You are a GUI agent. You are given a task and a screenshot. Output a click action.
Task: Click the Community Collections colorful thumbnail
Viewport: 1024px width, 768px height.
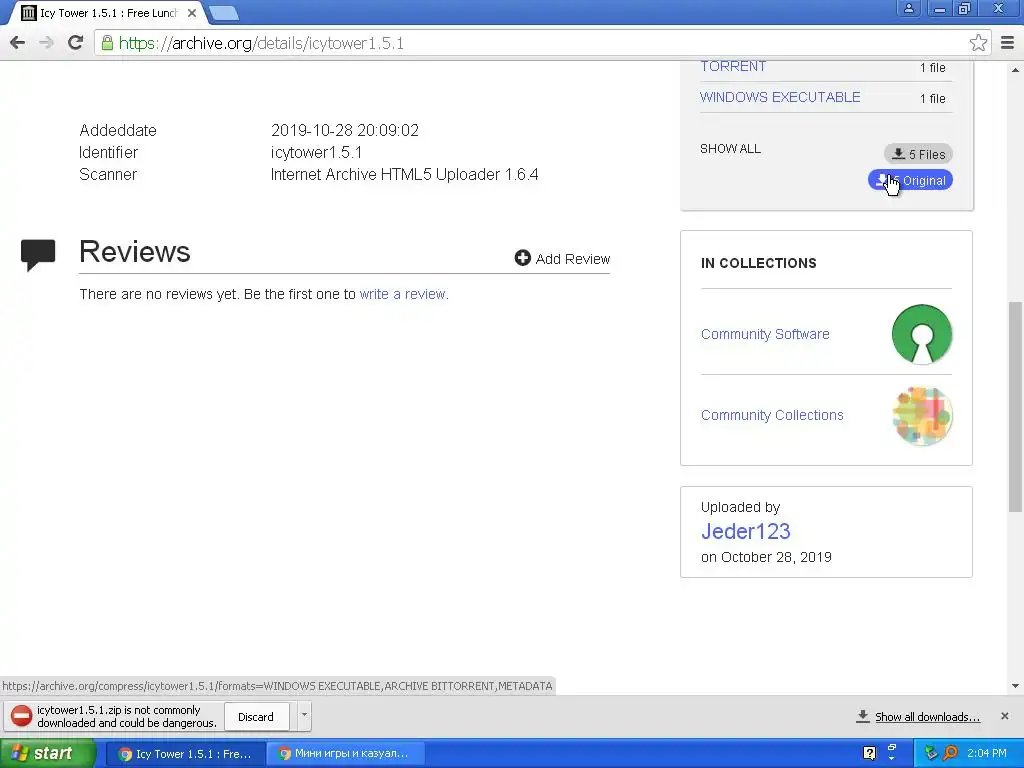click(921, 416)
